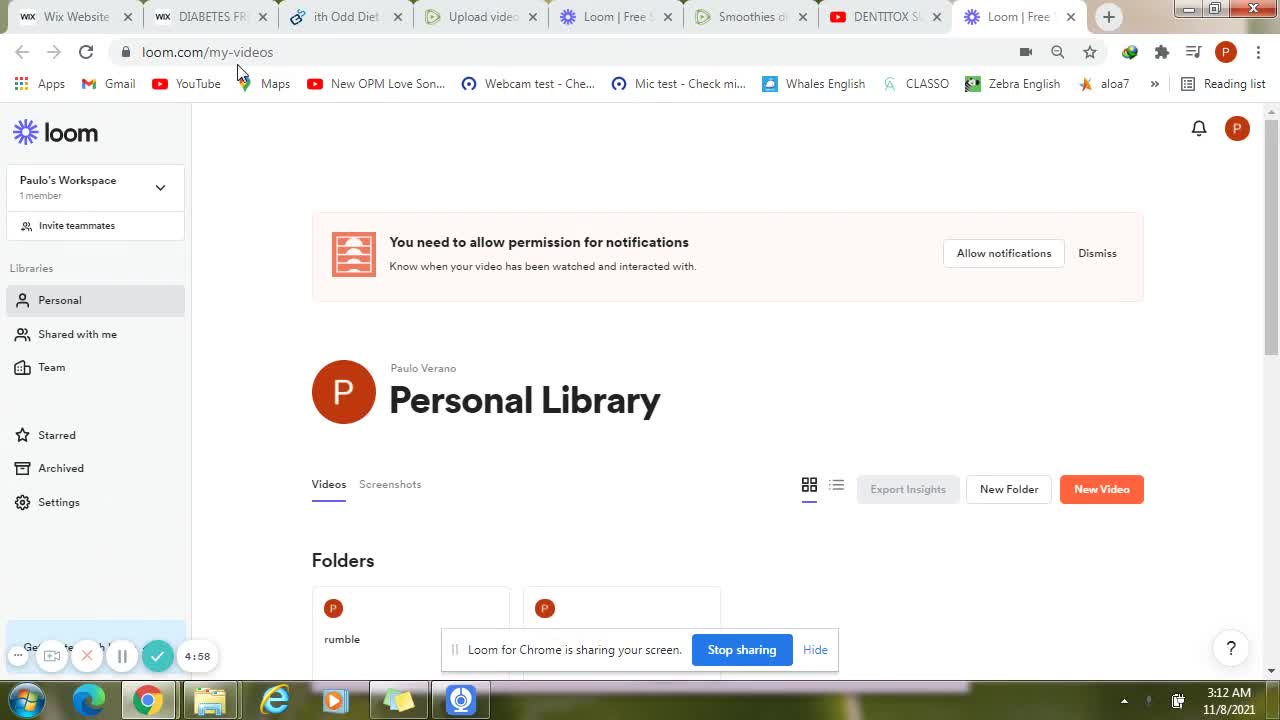Viewport: 1280px width, 720px height.
Task: Close the DIABETES tab
Action: 263,17
